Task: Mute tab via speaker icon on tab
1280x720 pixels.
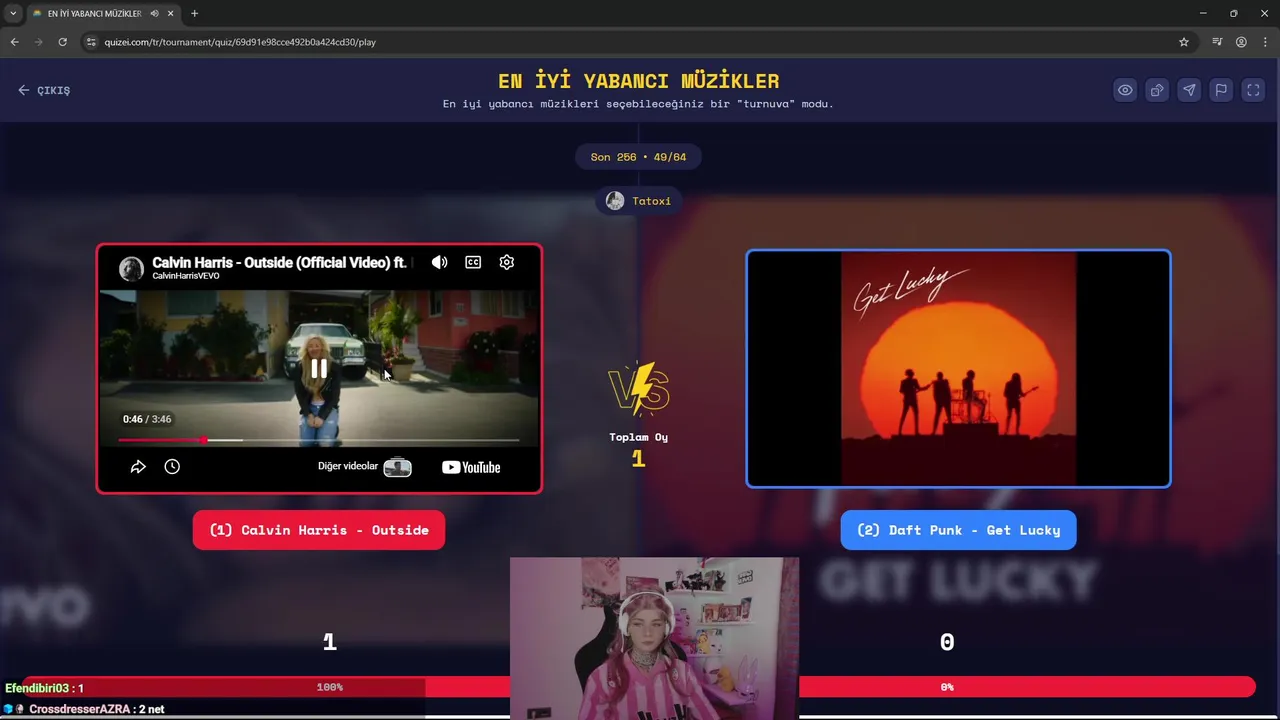Action: click(154, 14)
